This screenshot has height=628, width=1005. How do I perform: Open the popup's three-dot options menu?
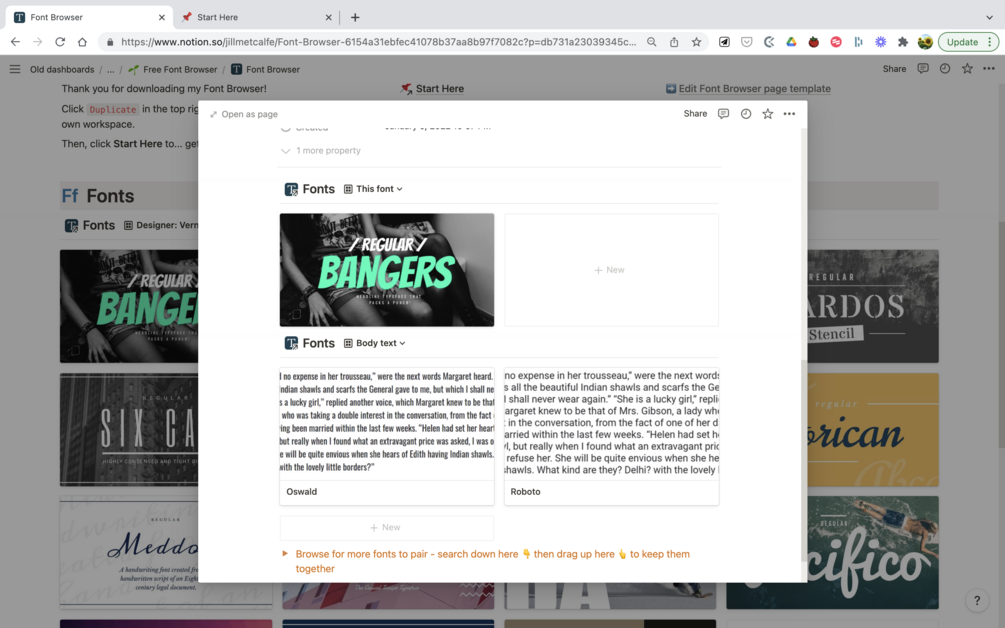point(789,113)
